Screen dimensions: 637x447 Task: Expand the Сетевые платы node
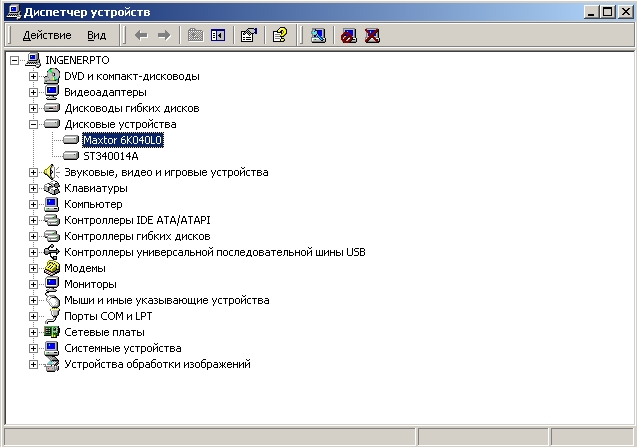click(34, 332)
